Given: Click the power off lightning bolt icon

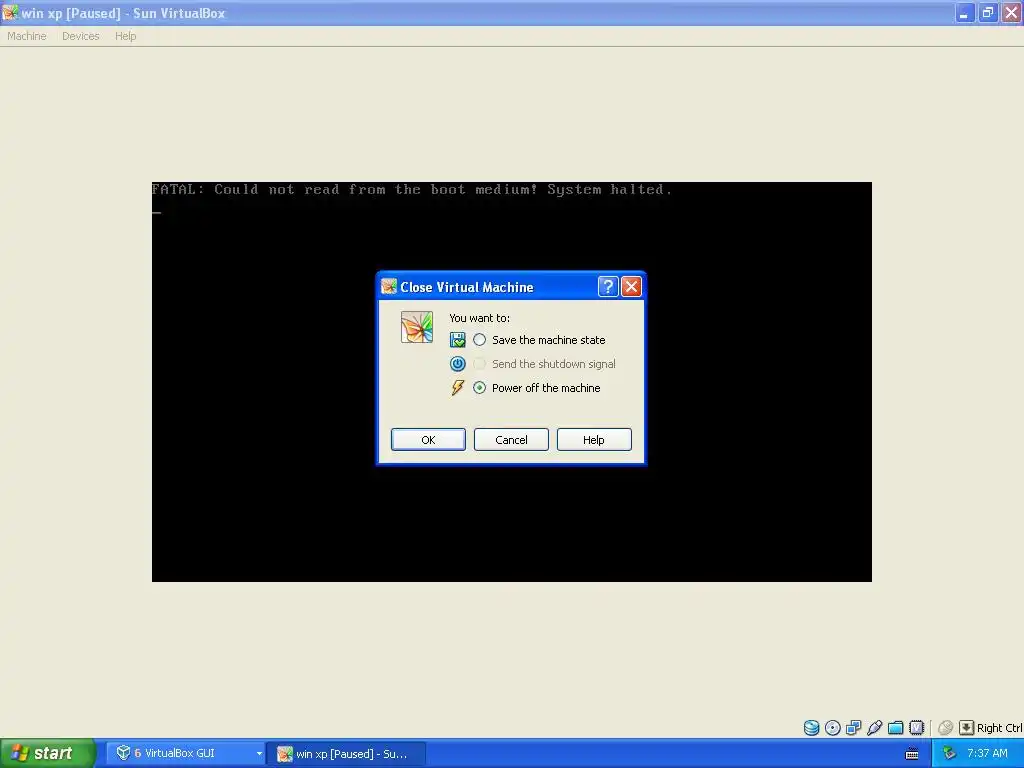Looking at the screenshot, I should [x=458, y=388].
